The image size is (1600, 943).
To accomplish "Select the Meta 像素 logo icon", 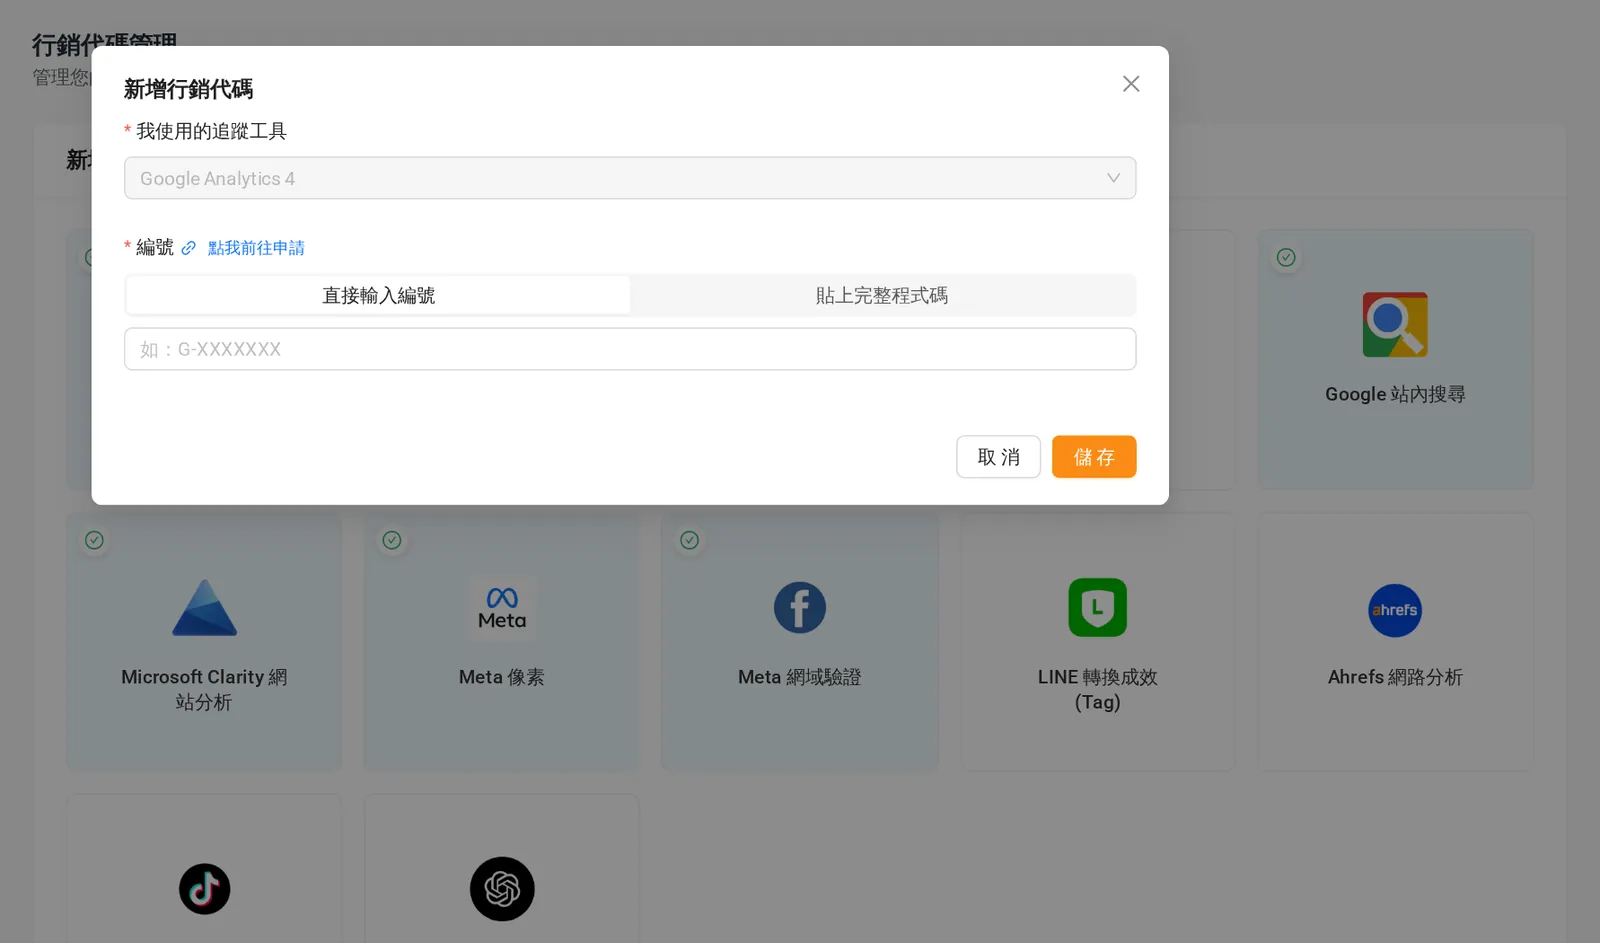I will pos(502,608).
